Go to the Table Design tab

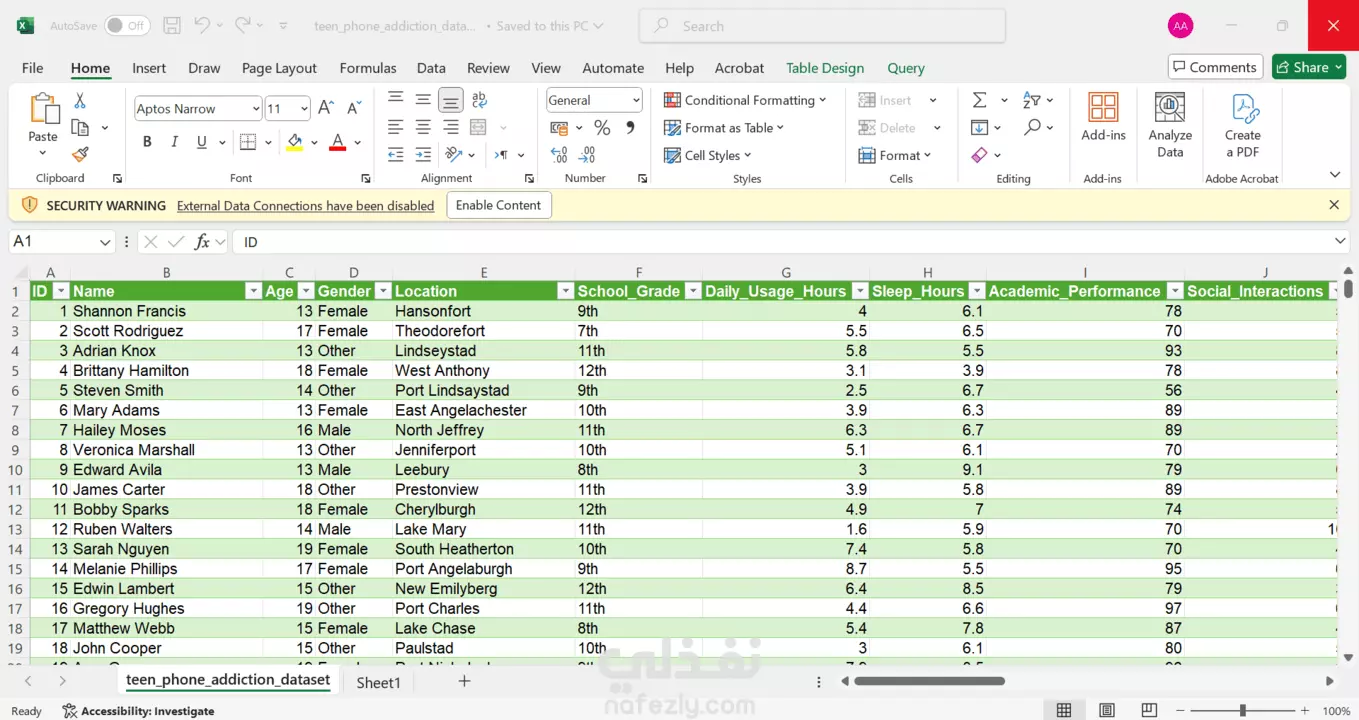[825, 68]
